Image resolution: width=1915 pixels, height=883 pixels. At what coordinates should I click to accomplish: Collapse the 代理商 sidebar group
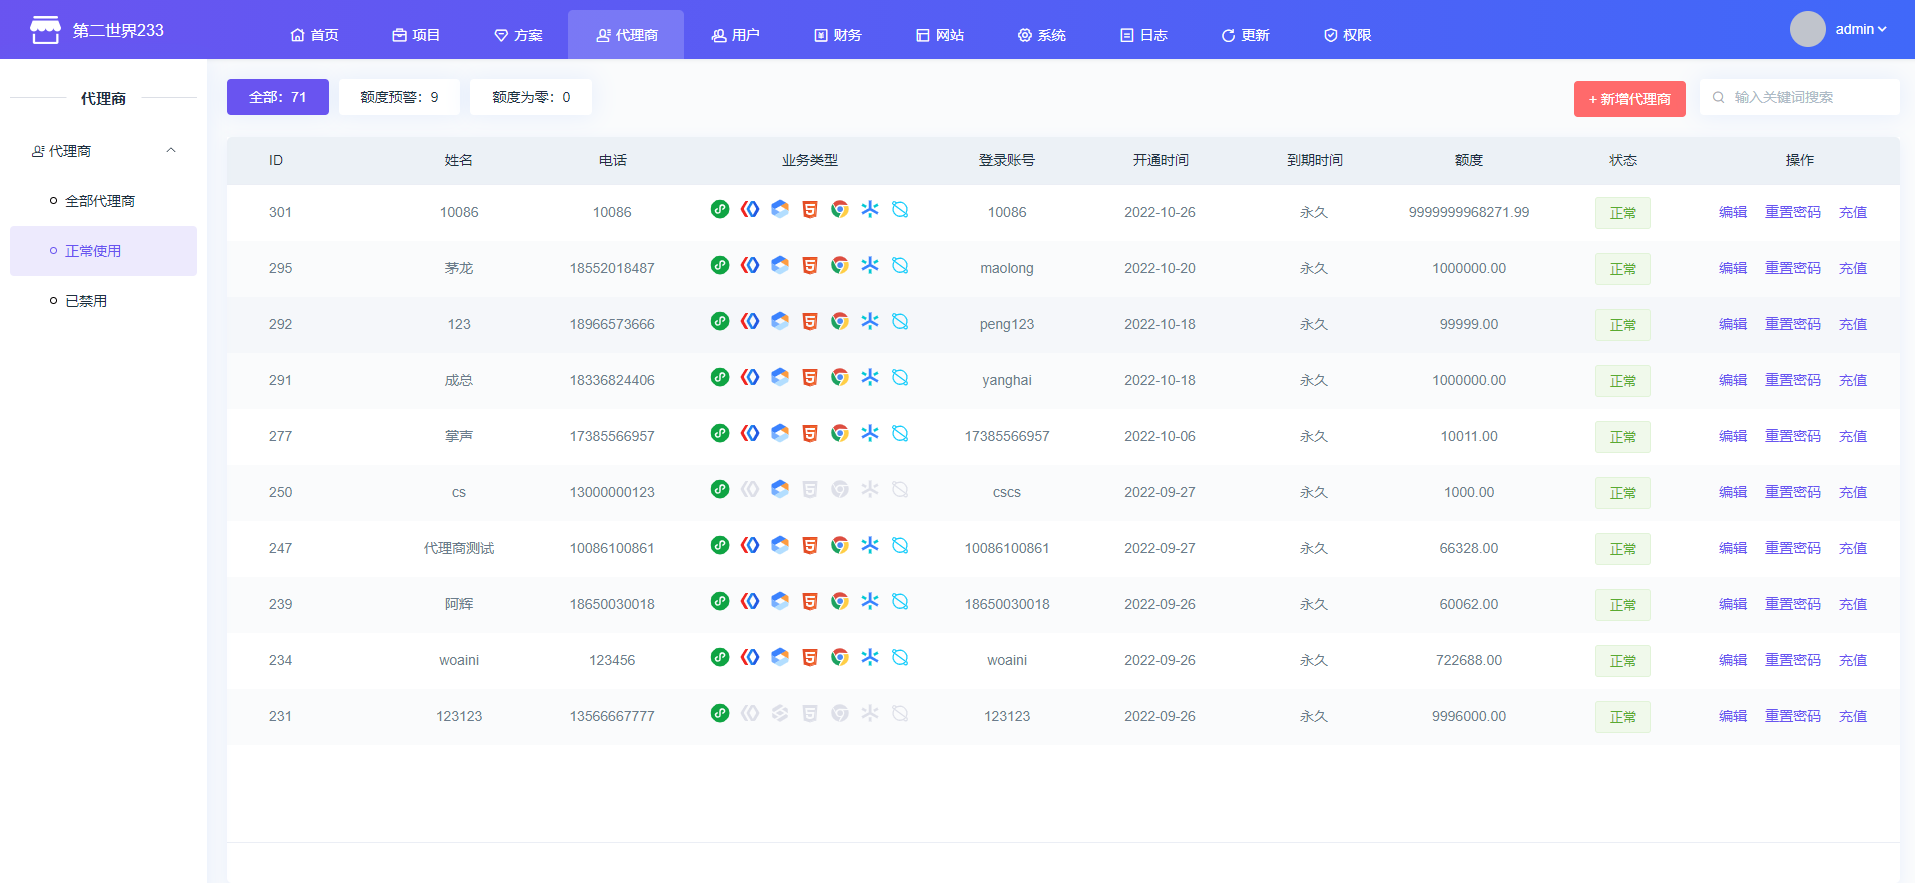103,151
